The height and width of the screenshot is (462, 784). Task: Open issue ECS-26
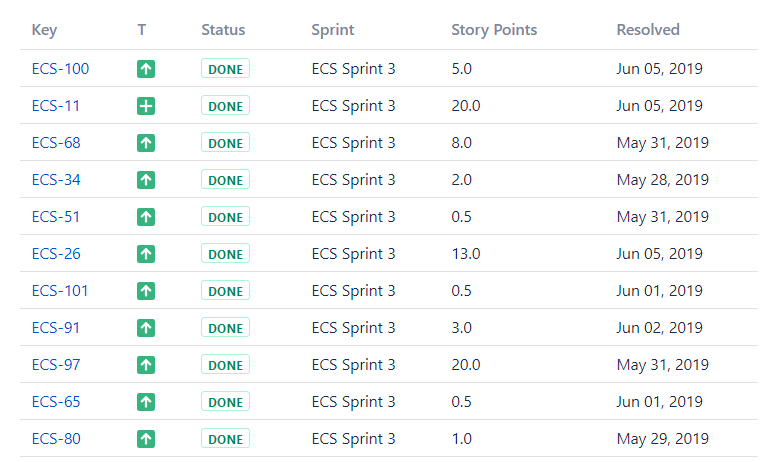[56, 254]
